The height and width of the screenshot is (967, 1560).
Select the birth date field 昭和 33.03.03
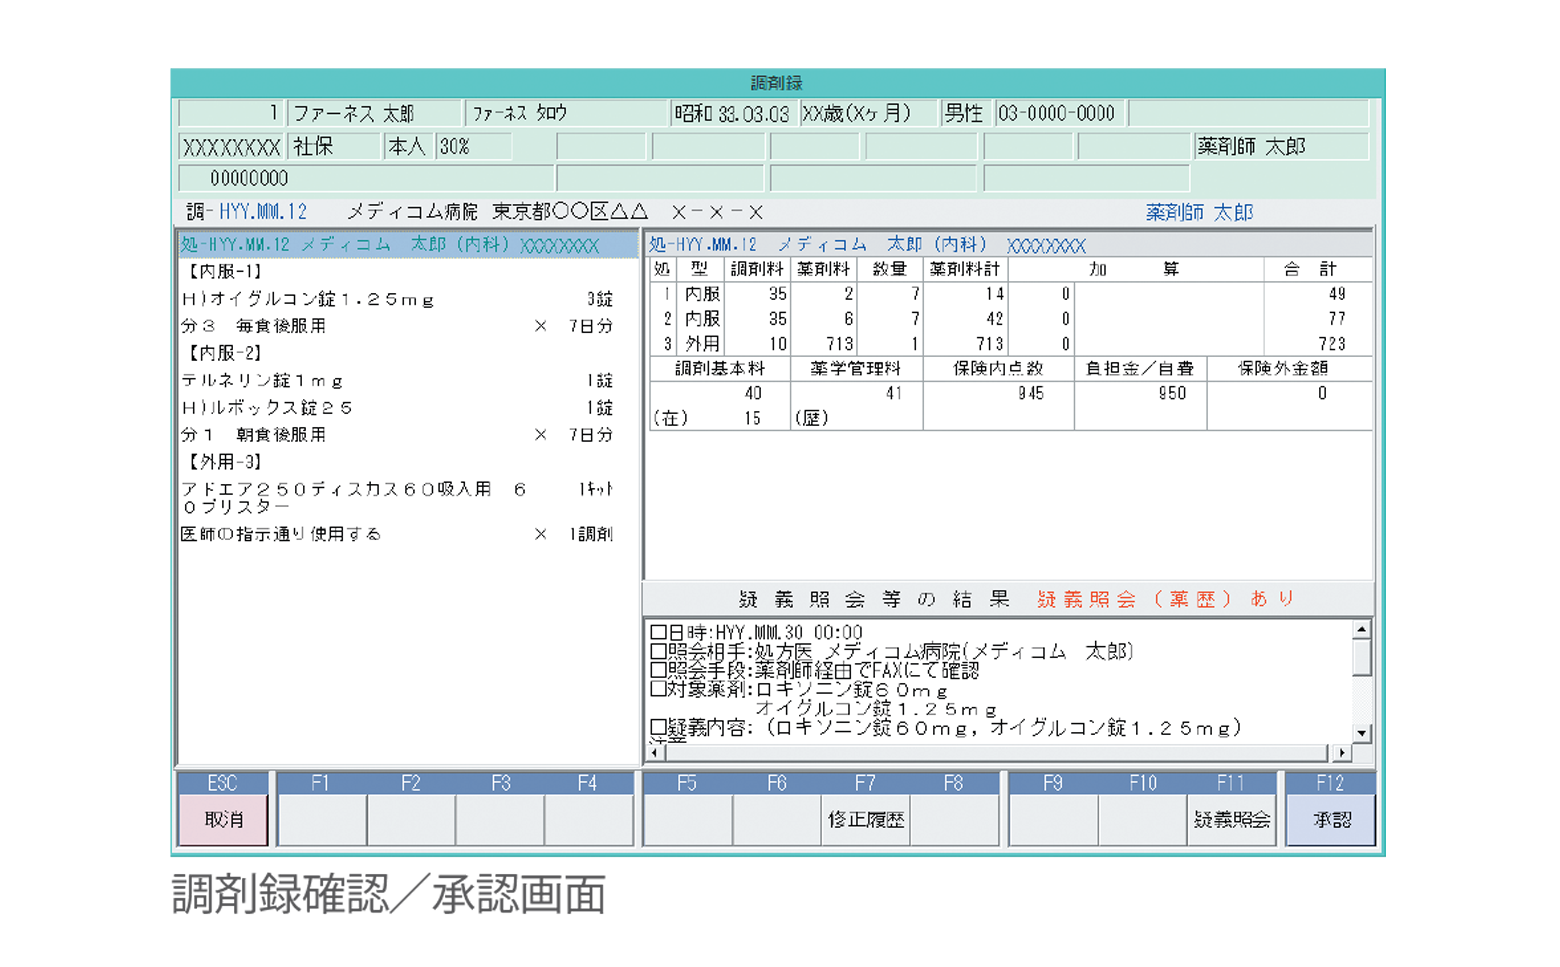(732, 114)
